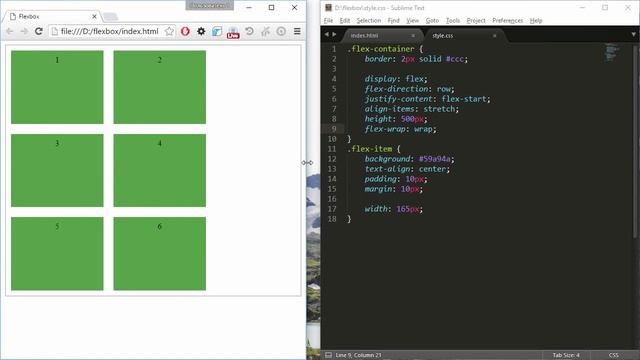The image size is (640, 360).
Task: Open the CSS syntax selector in status bar
Action: point(613,355)
